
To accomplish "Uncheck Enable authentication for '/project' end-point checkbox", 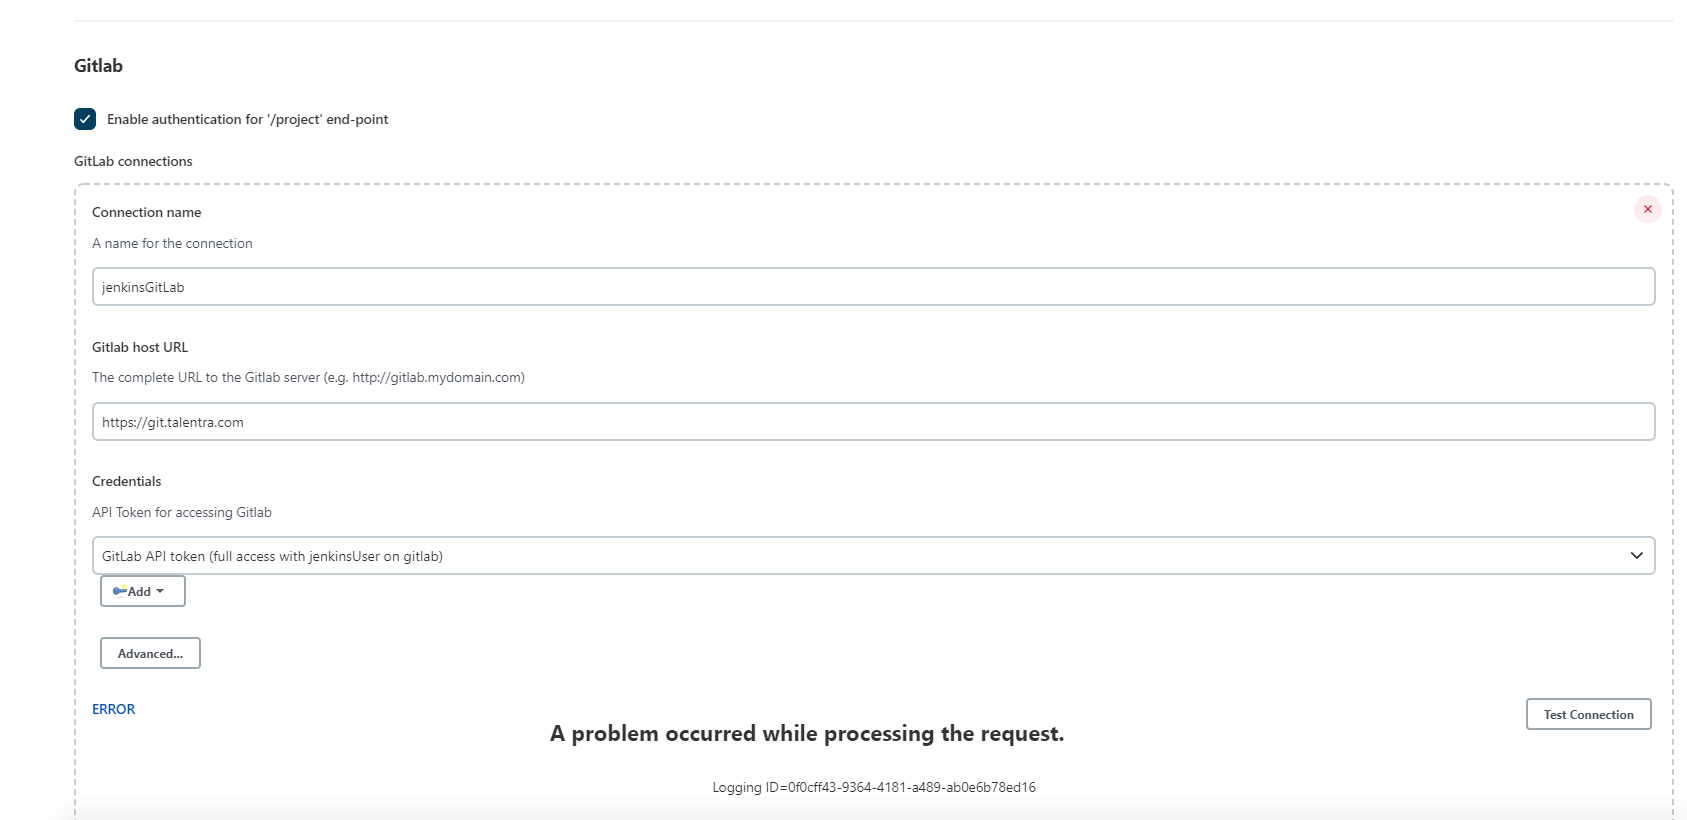I will click(85, 119).
